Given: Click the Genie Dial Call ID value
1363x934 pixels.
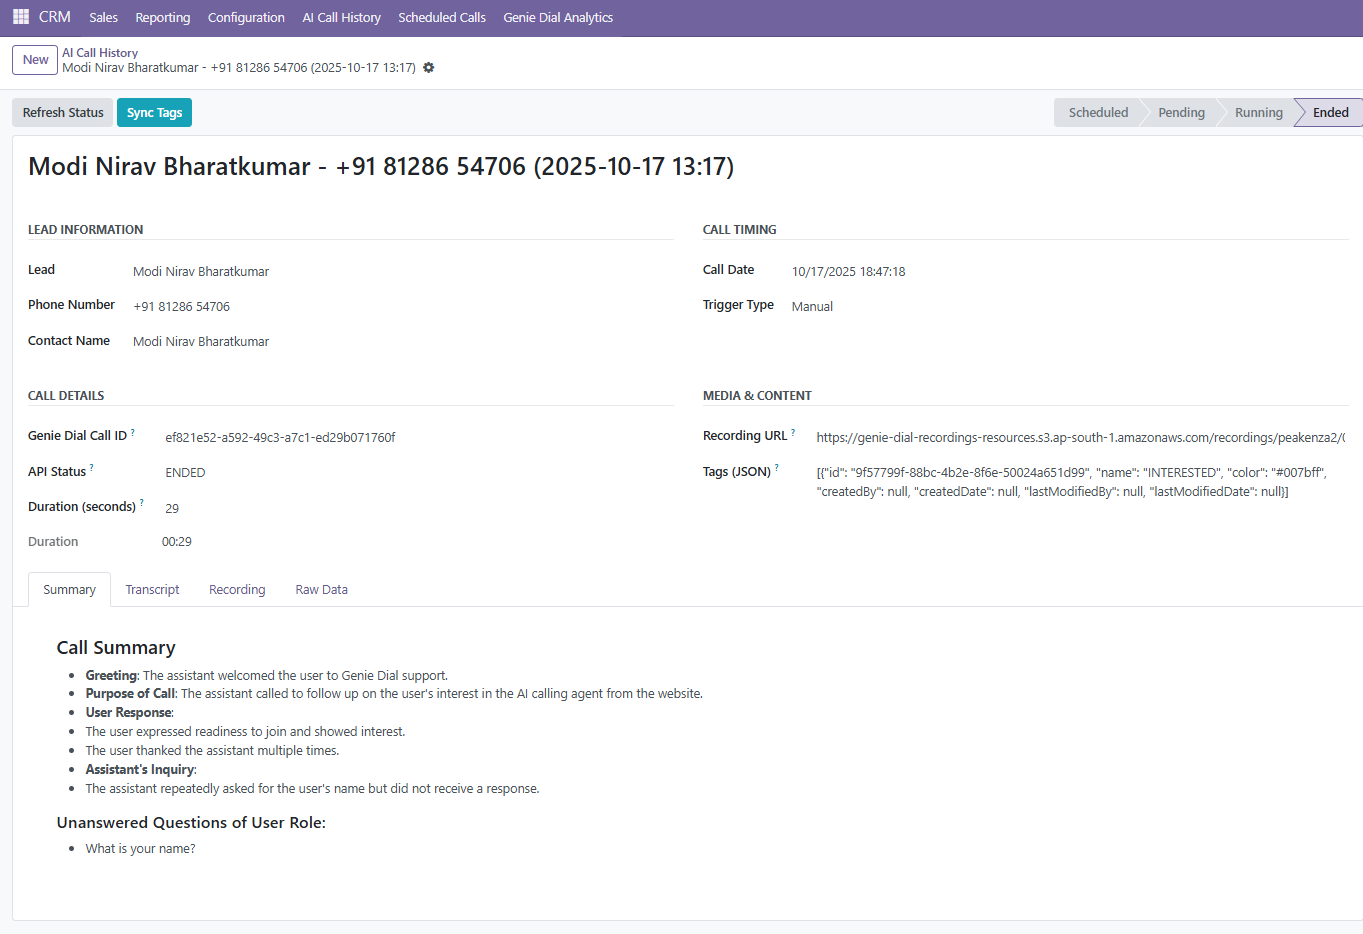Looking at the screenshot, I should point(280,438).
